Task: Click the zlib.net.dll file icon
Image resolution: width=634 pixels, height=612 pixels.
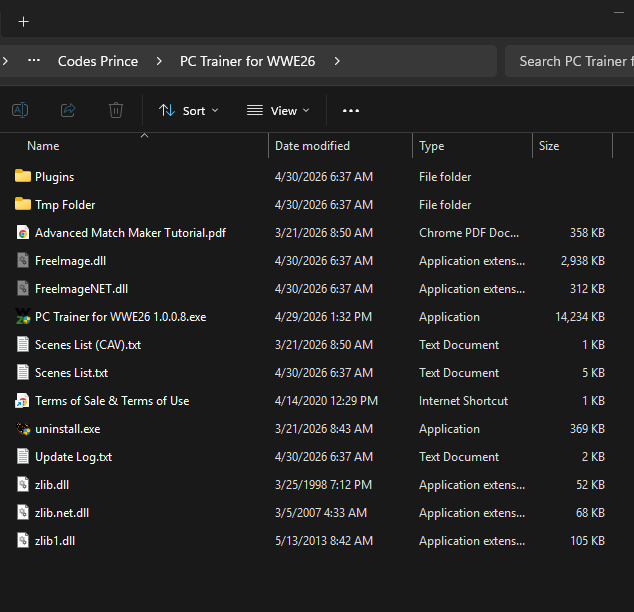Action: tap(23, 513)
